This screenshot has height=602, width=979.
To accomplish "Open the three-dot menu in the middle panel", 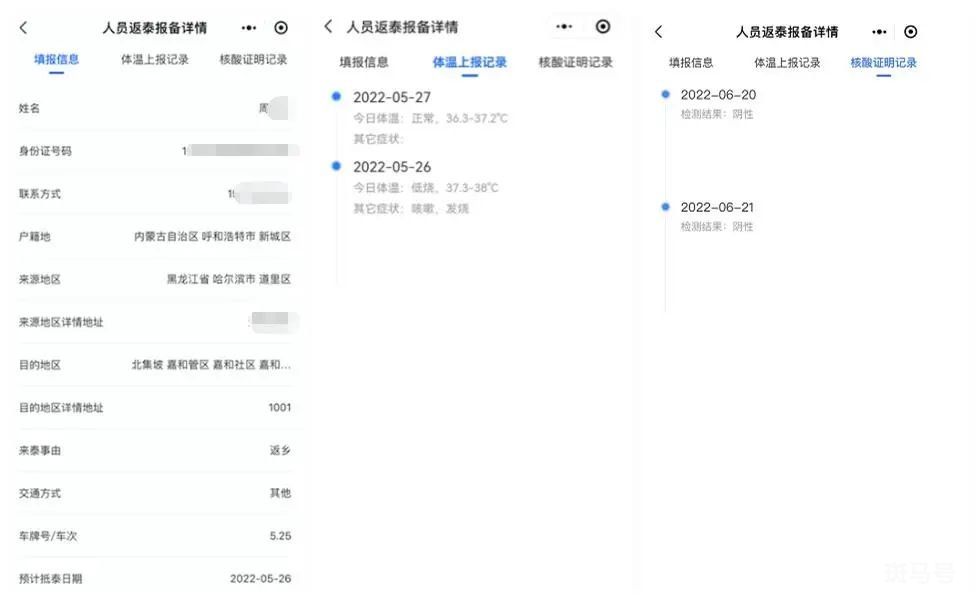I will [x=564, y=26].
